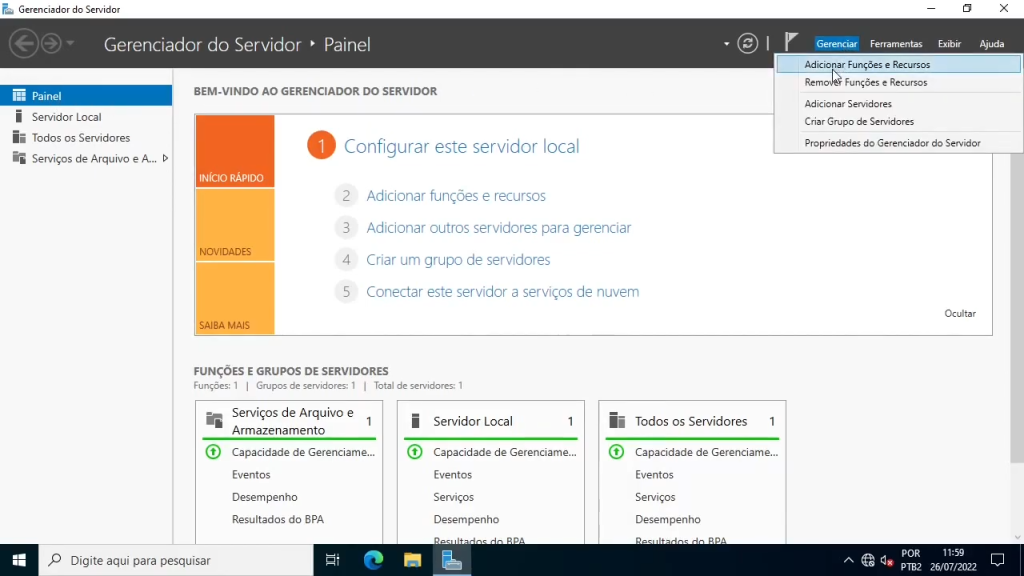1024x576 pixels.
Task: Choose Criar Grupo de Servidores entry
Action: [899, 121]
